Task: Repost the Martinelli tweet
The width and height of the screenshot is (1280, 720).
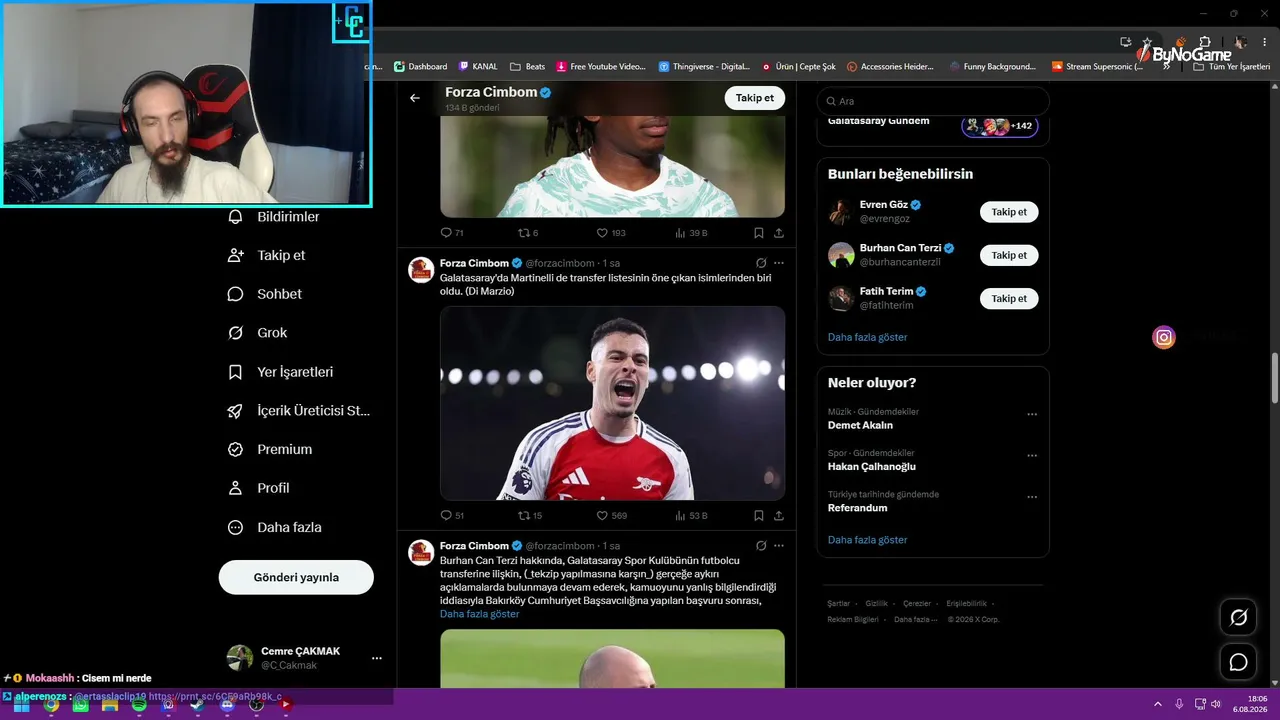Action: 530,516
